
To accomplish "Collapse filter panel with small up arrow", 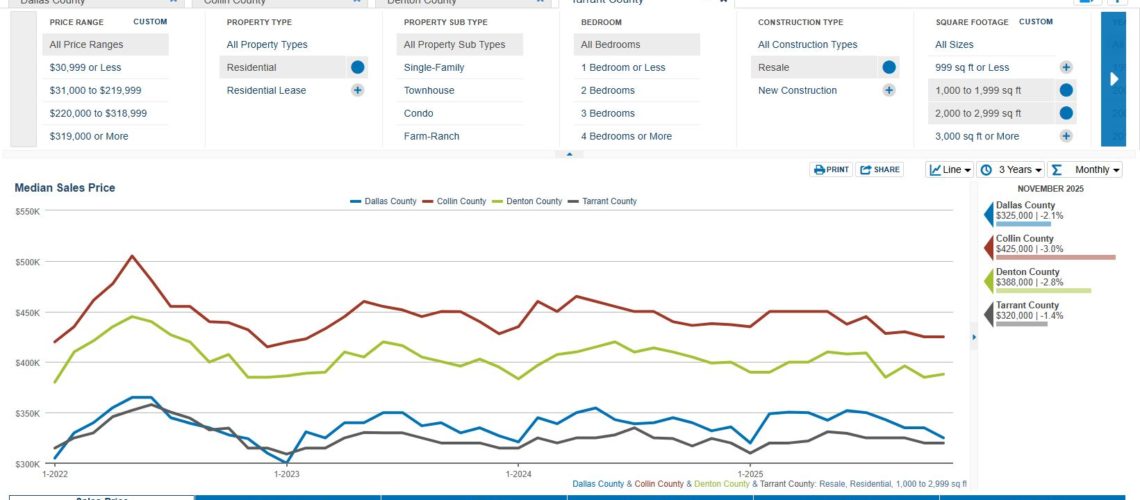I will (568, 154).
